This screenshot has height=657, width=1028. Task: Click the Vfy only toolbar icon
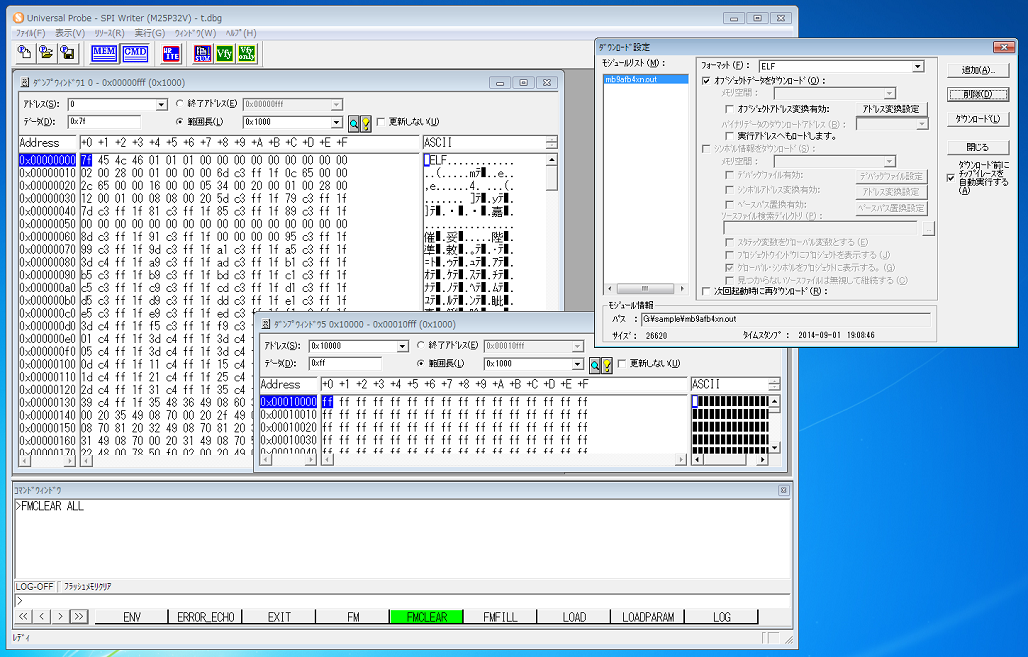(x=246, y=54)
